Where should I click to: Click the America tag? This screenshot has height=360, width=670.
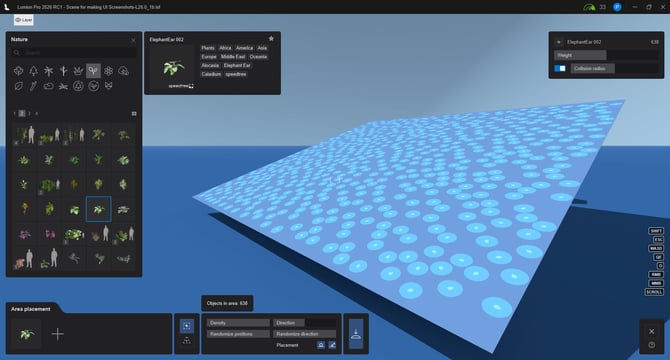tap(244, 48)
